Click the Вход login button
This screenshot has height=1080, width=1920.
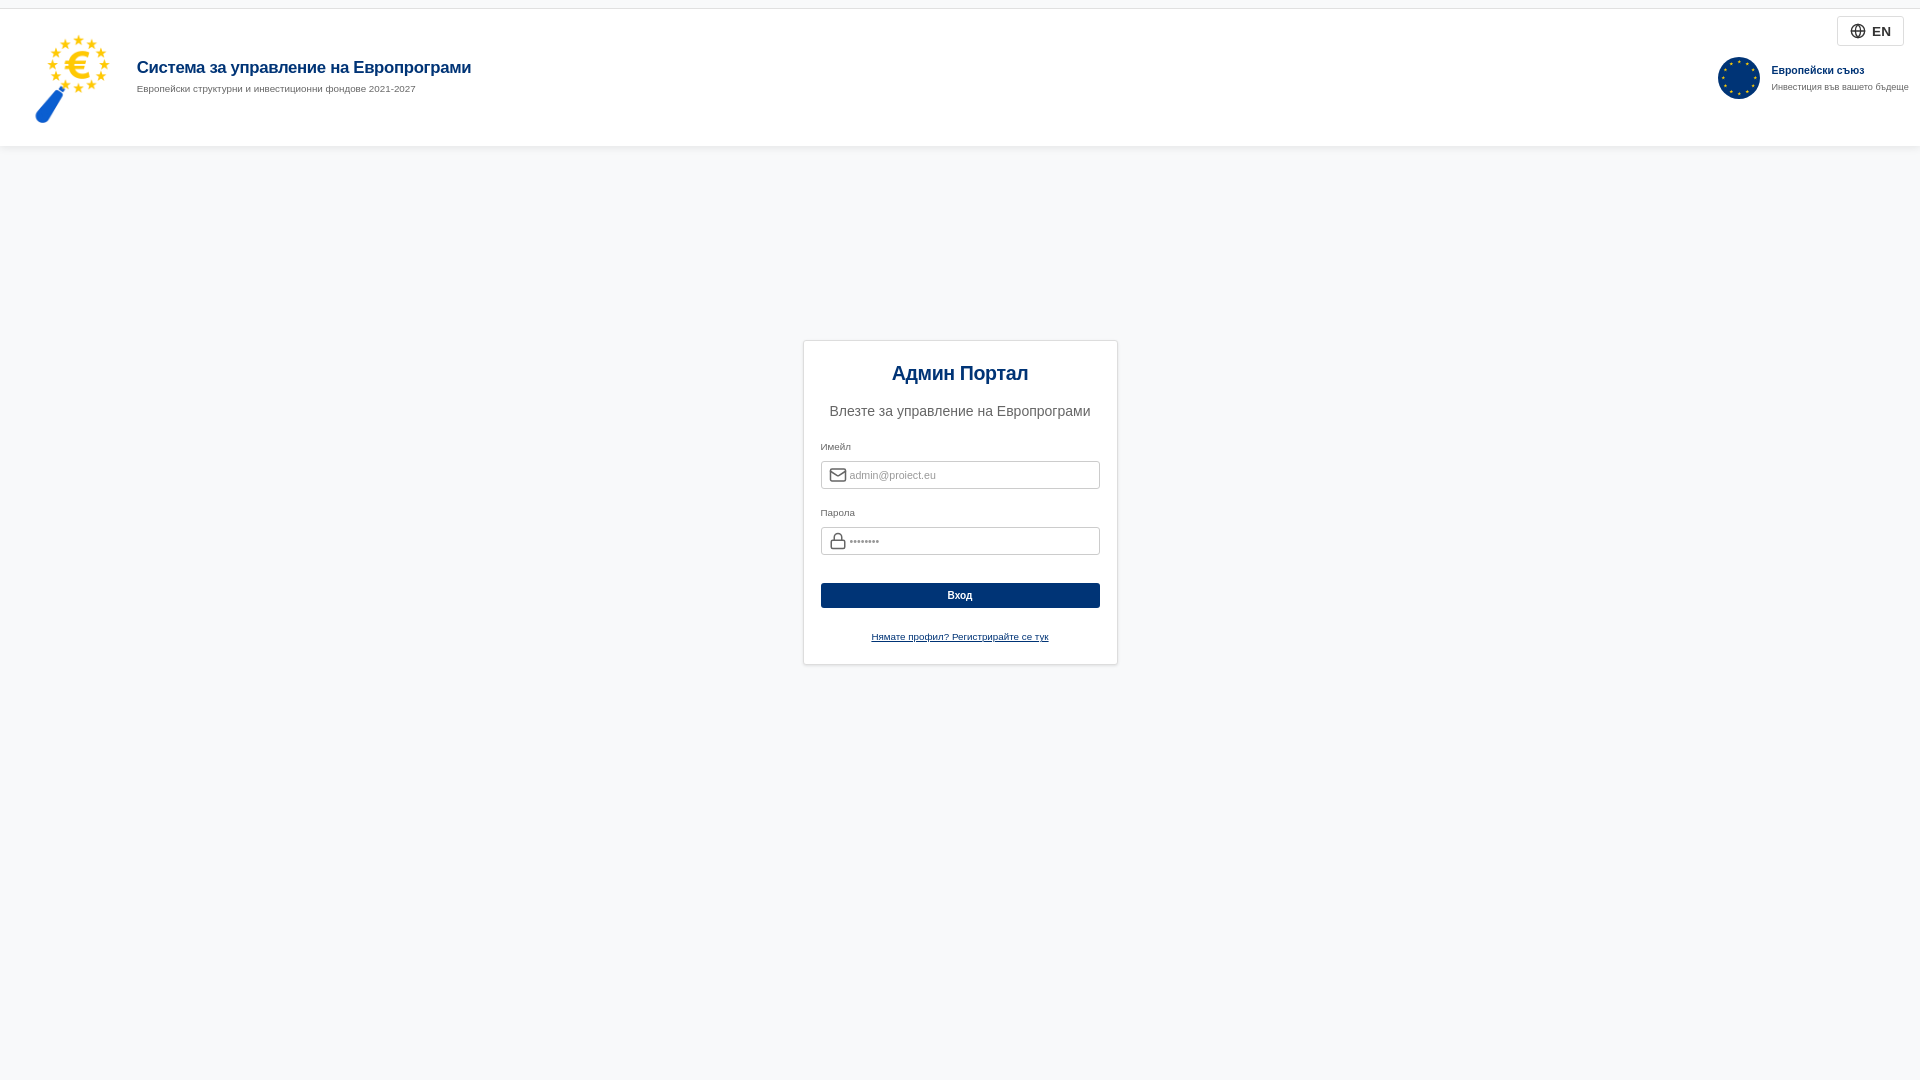click(x=960, y=595)
